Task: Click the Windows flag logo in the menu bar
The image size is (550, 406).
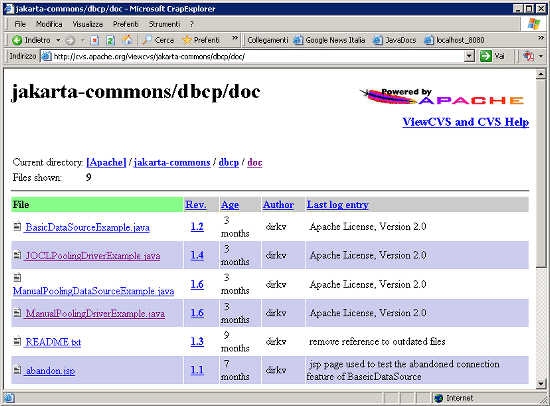Action: (534, 24)
